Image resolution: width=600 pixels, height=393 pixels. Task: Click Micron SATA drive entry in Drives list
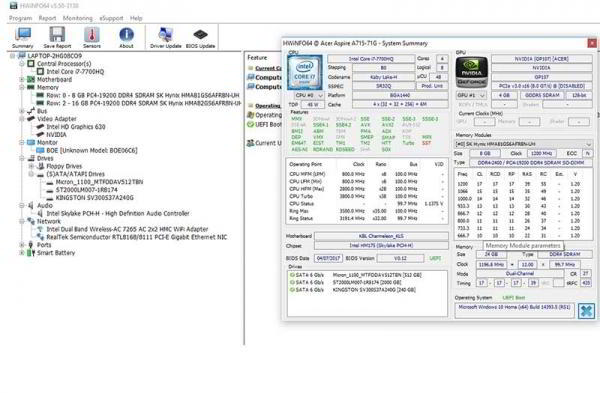(x=355, y=275)
